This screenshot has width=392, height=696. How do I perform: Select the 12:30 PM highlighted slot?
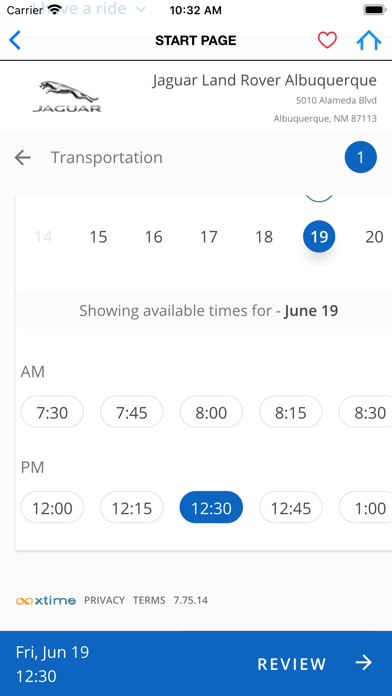click(x=211, y=507)
